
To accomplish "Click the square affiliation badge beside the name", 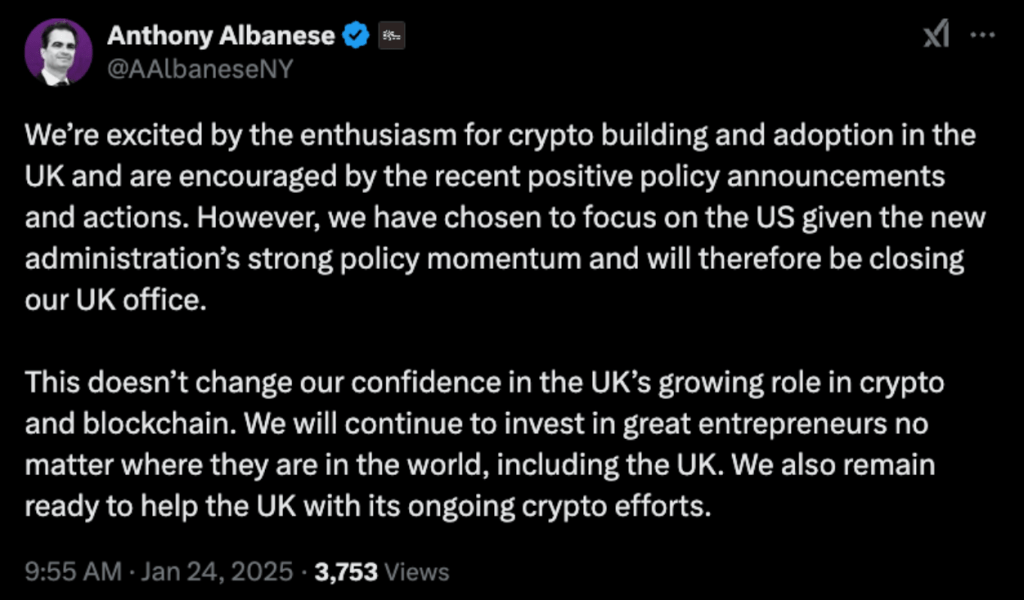I will 392,36.
